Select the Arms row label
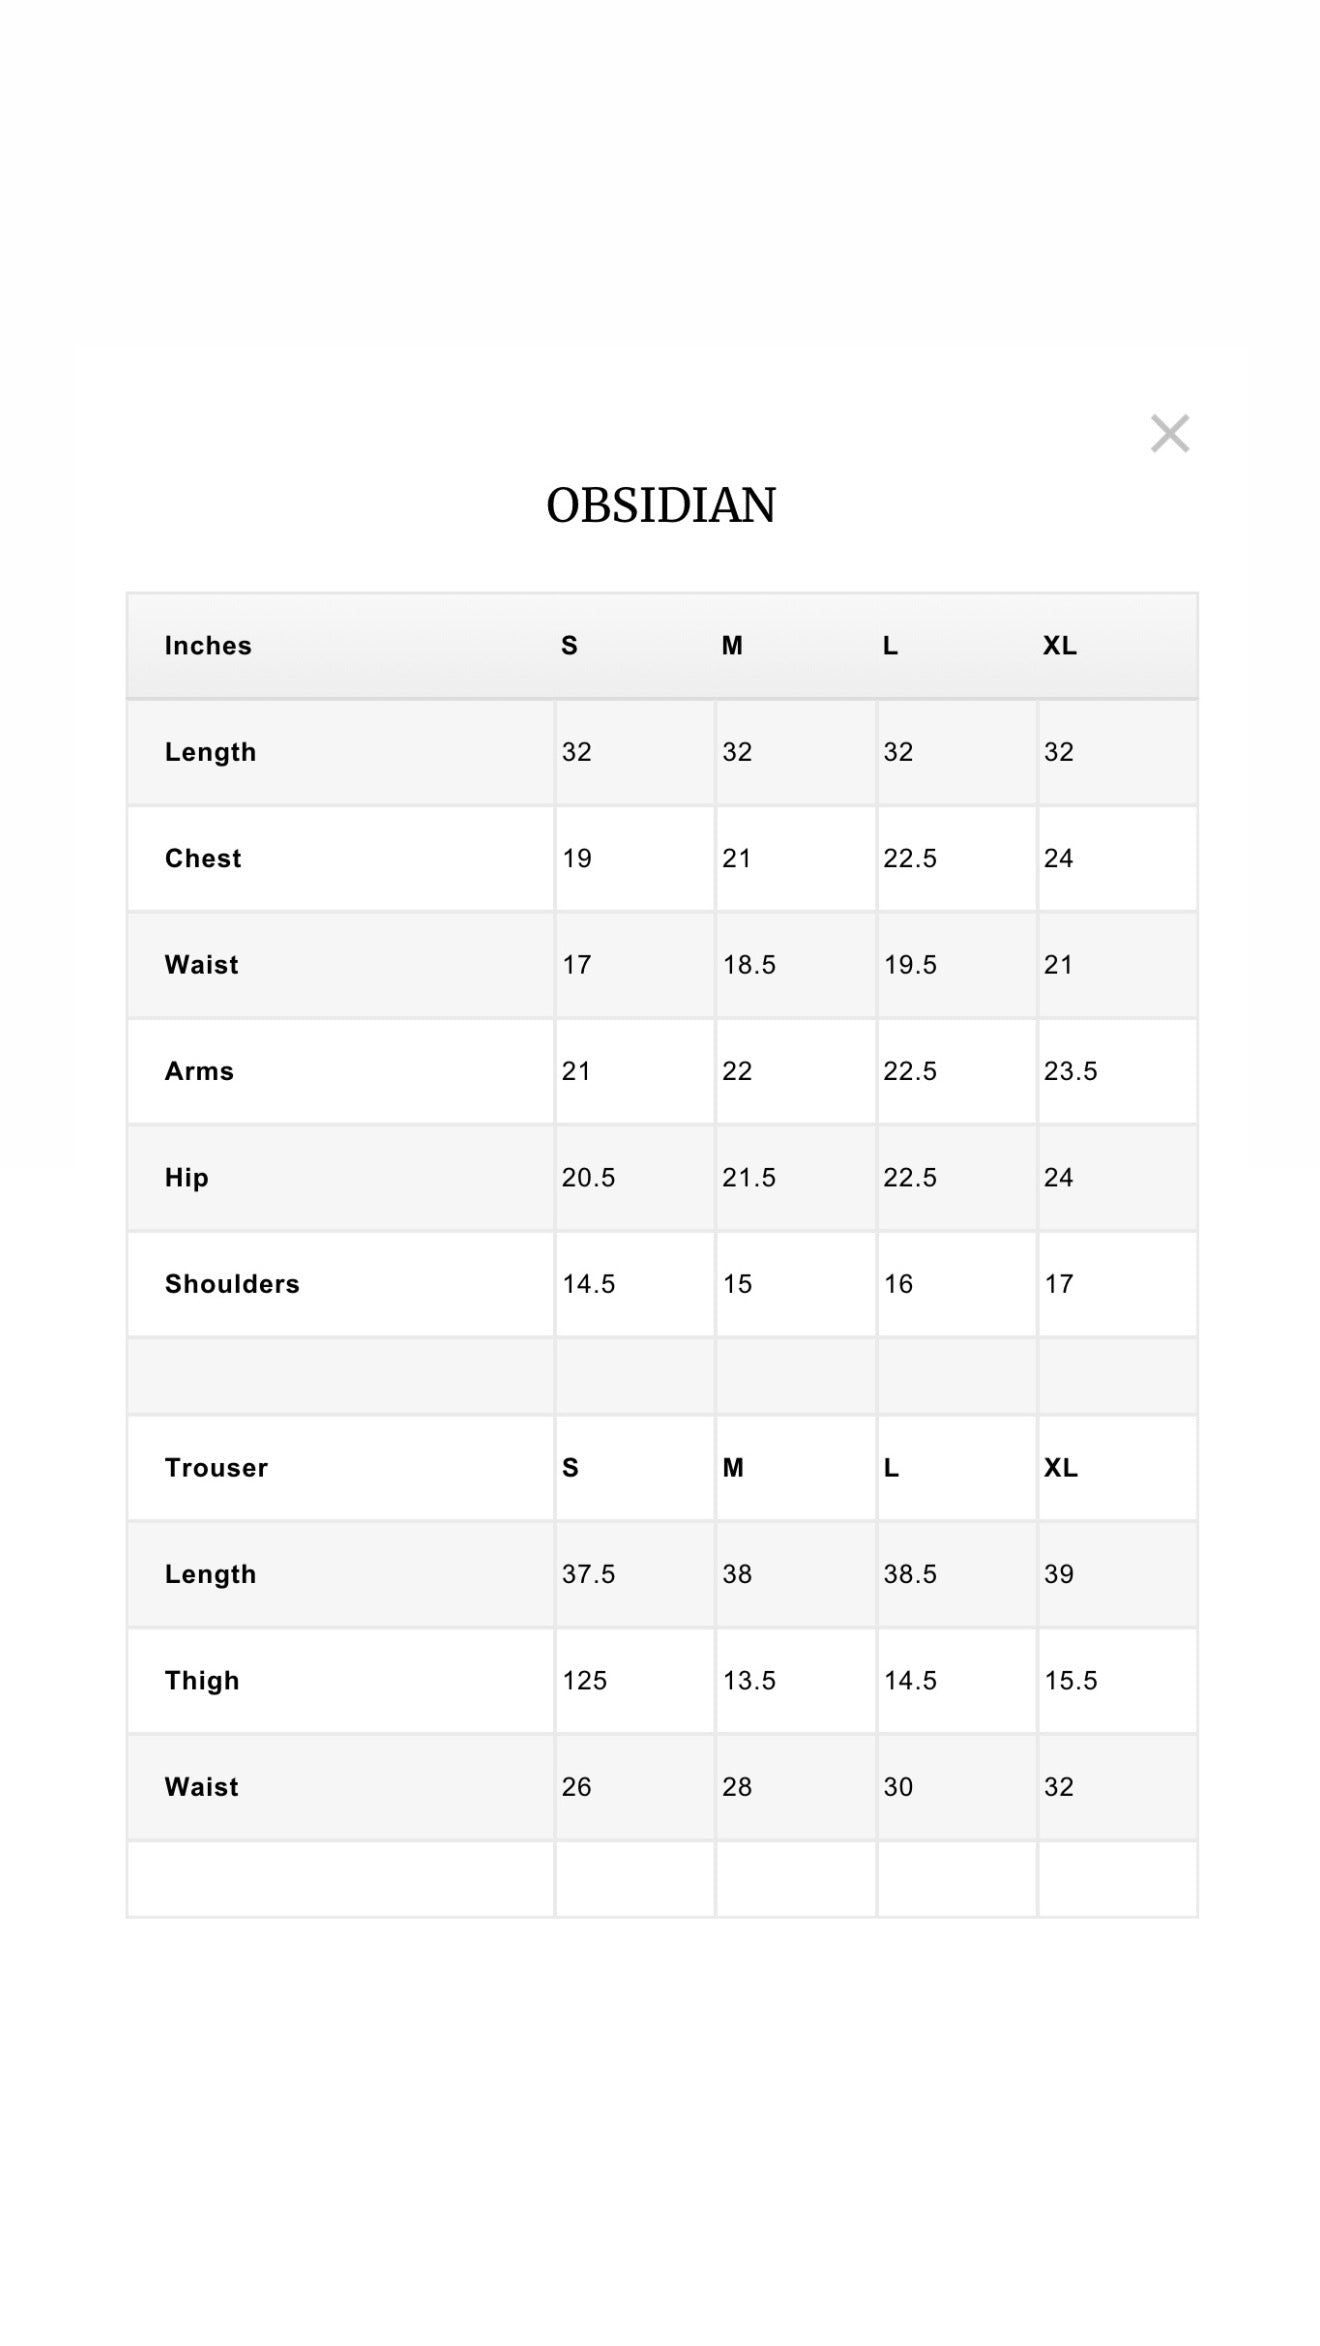This screenshot has height=2346, width=1320. (199, 1072)
